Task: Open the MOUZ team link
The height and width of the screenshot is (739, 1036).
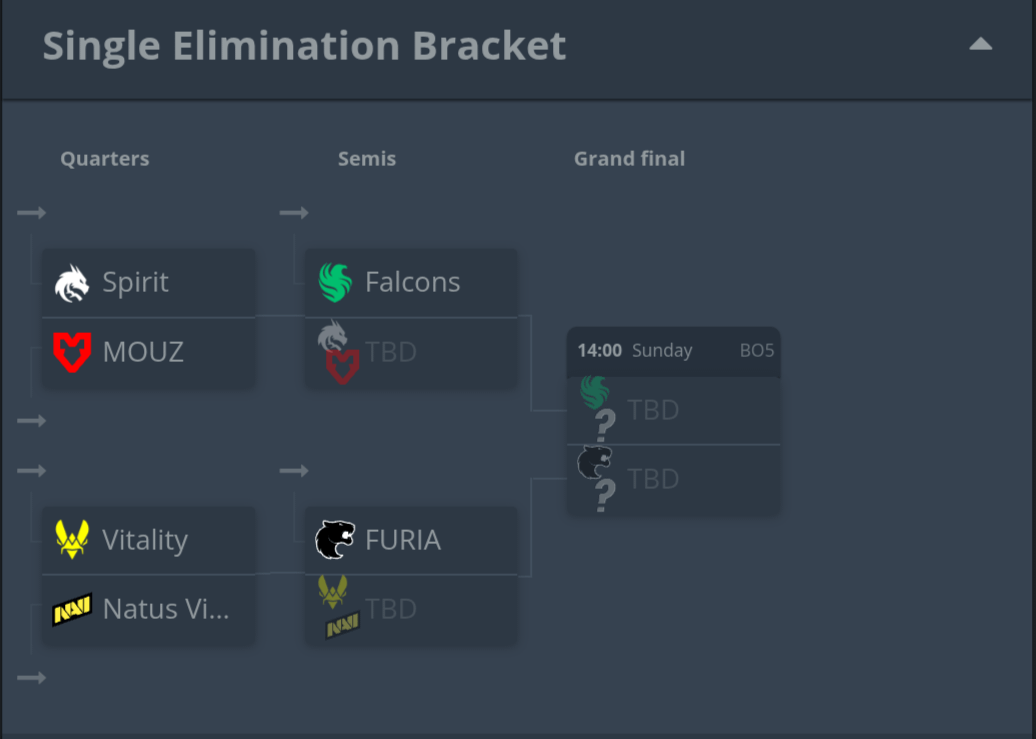Action: (143, 352)
